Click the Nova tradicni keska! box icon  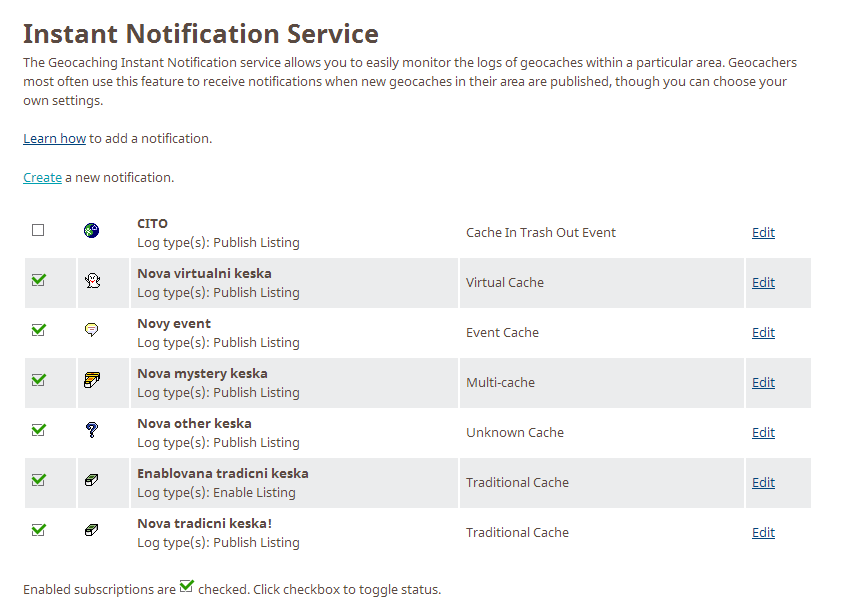(x=92, y=530)
